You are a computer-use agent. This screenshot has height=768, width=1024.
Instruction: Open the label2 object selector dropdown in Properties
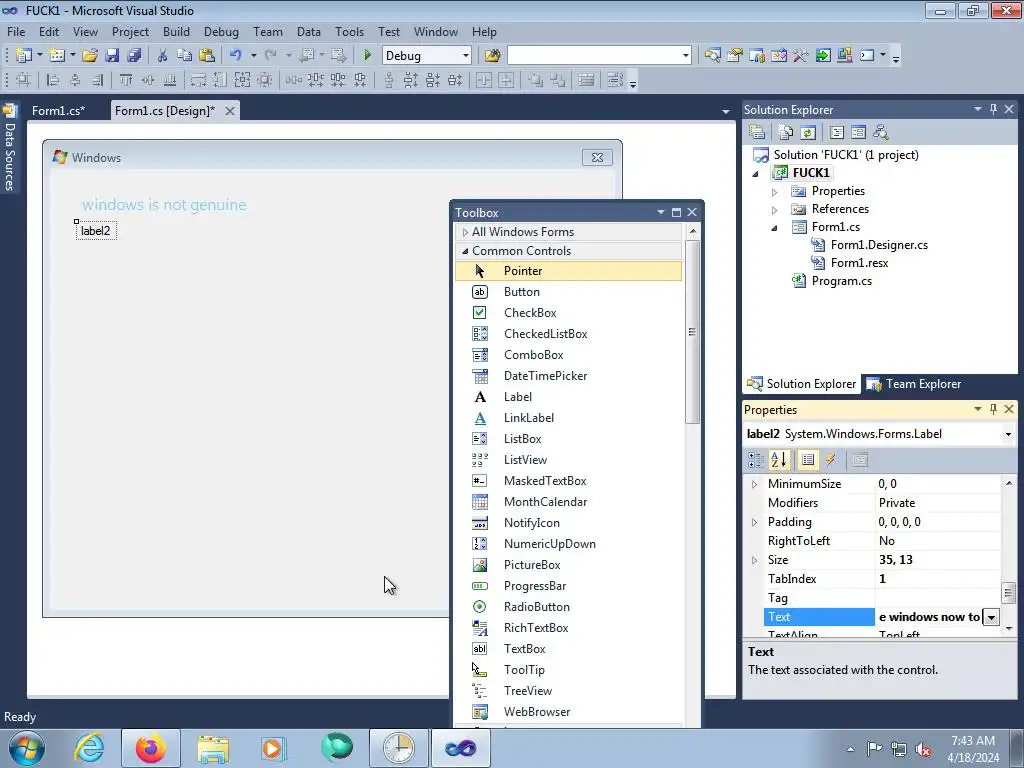(1008, 434)
